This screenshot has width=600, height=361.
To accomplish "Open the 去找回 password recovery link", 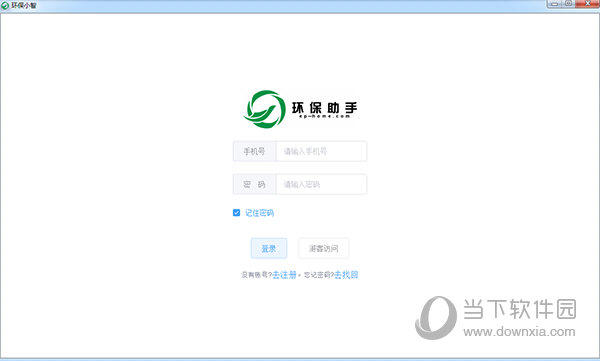I will 346,275.
